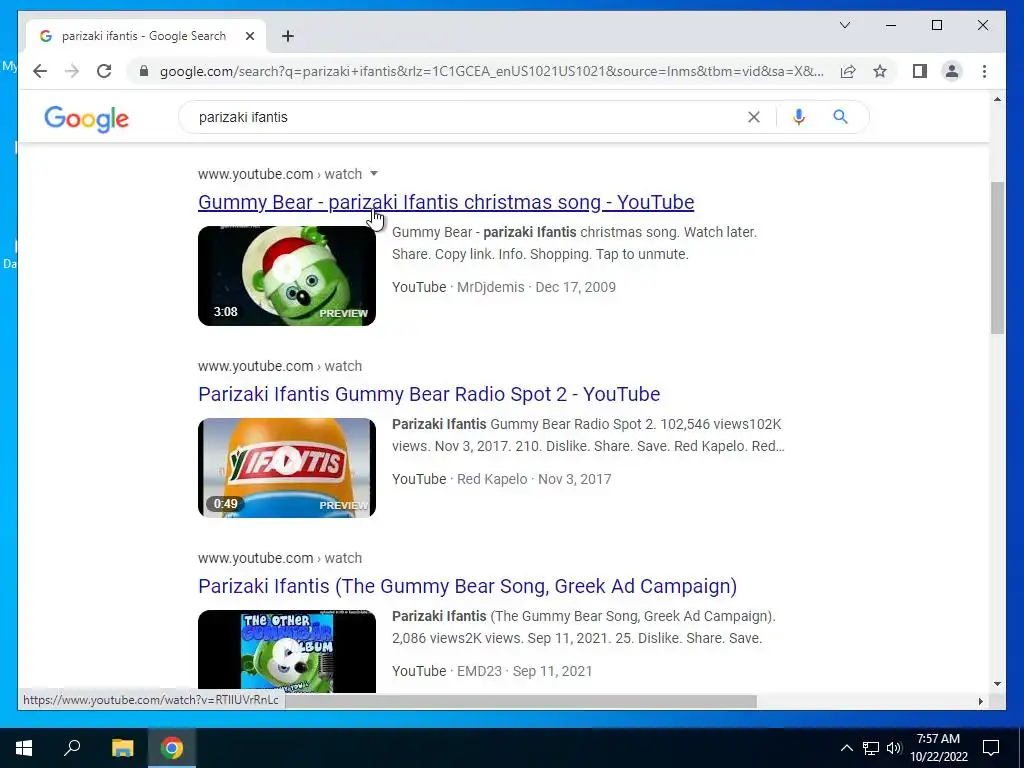Image resolution: width=1024 pixels, height=768 pixels.
Task: Open the Windows Start menu
Action: (24, 748)
